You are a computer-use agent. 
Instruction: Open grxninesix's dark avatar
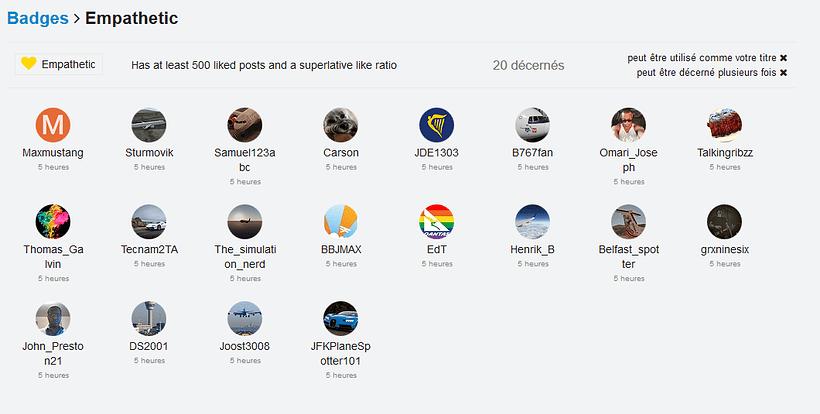724,222
